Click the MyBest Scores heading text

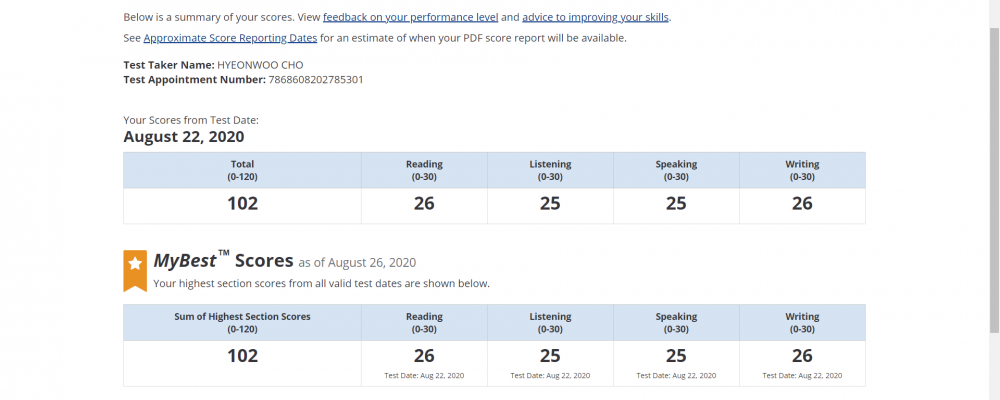(x=223, y=260)
